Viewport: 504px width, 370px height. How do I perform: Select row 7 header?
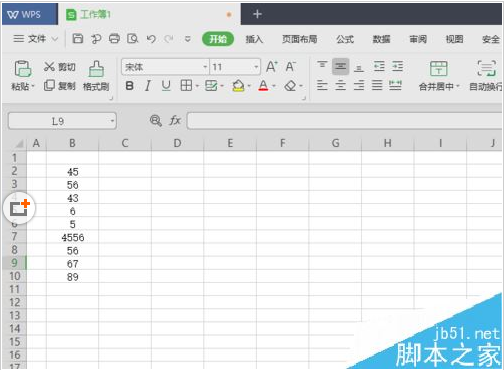(14, 237)
